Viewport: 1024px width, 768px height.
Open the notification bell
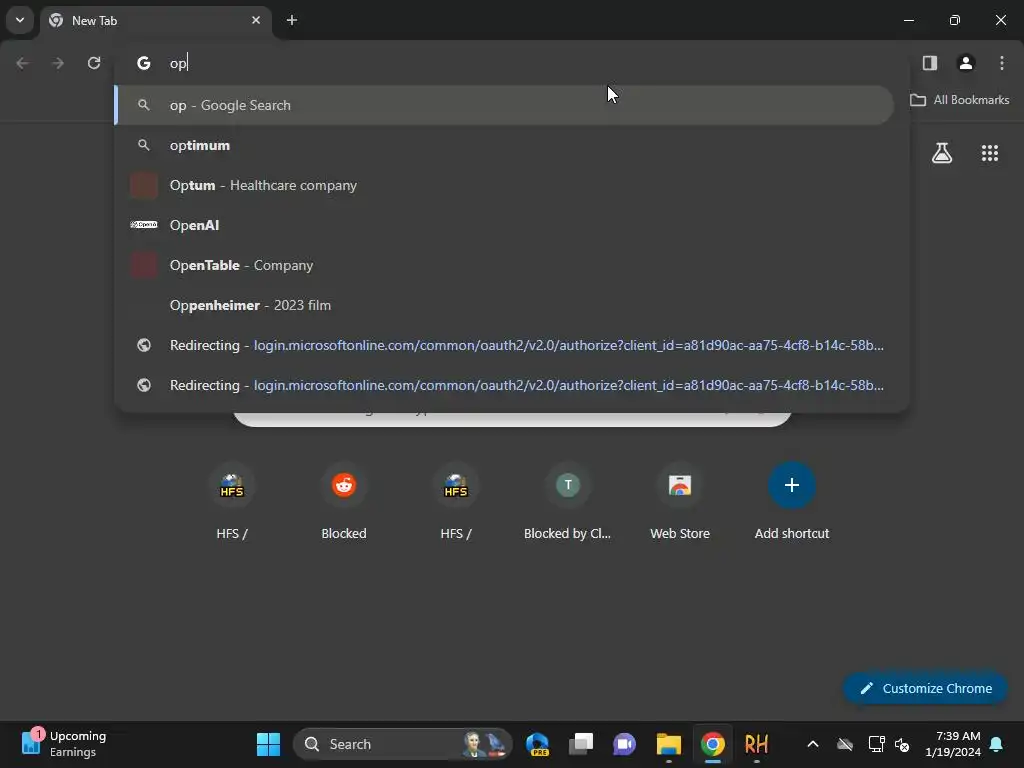(997, 744)
